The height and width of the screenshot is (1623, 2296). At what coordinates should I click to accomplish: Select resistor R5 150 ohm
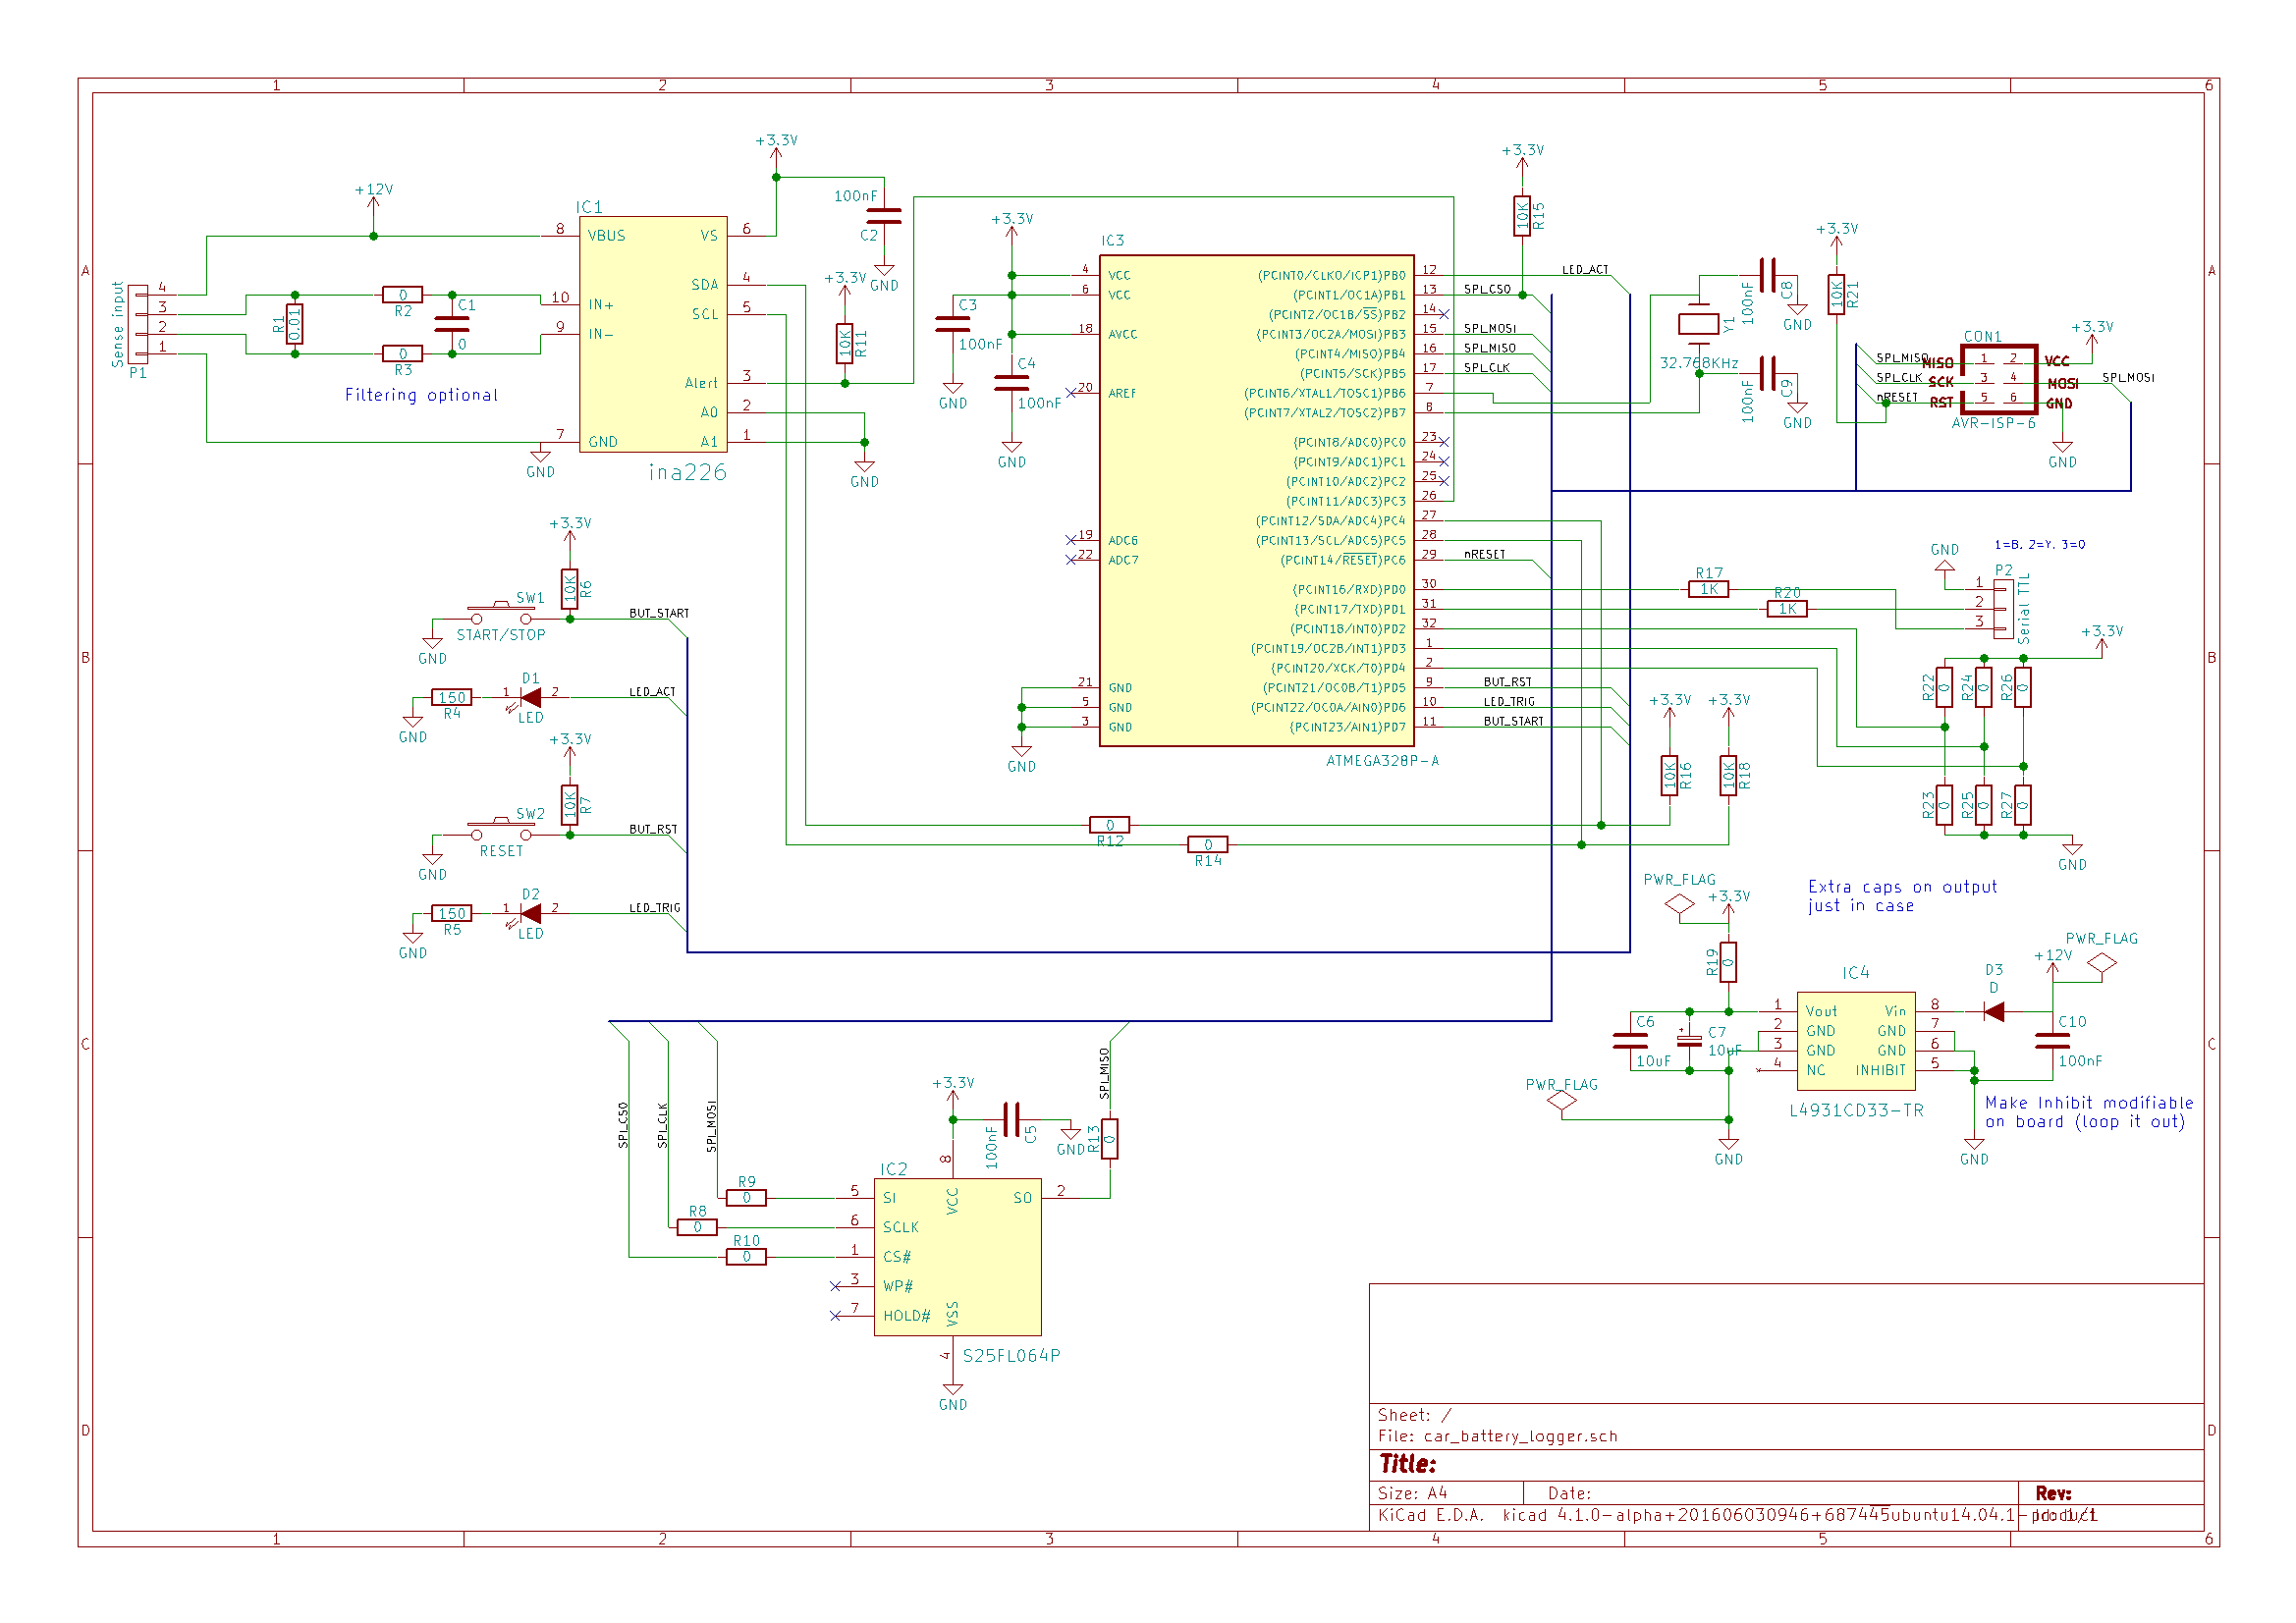click(x=452, y=913)
